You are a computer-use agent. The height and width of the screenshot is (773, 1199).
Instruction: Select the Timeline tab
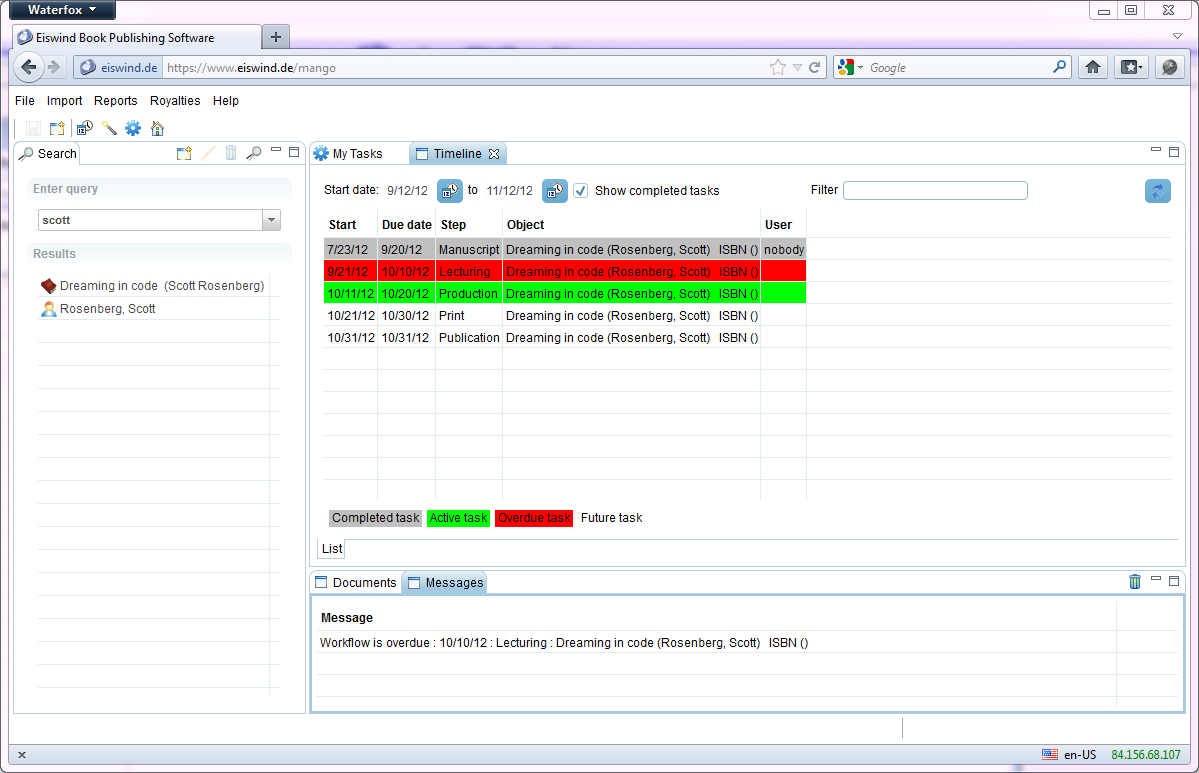[x=457, y=154]
